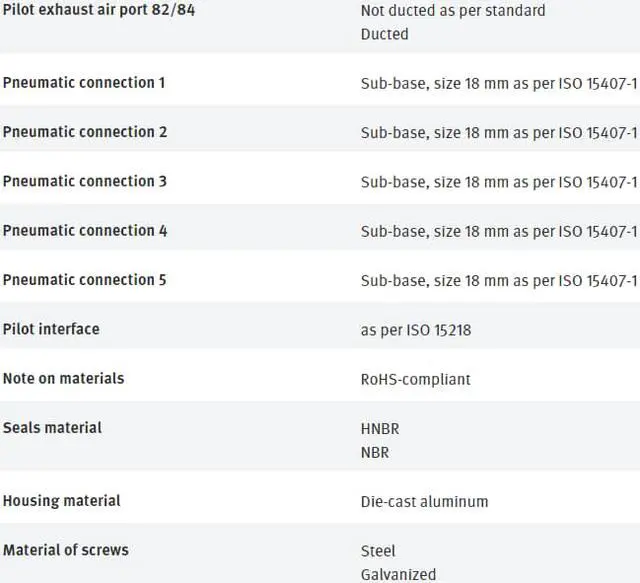Screen dimensions: 640x583
Task: Click the Note on materials label
Action: click(63, 378)
